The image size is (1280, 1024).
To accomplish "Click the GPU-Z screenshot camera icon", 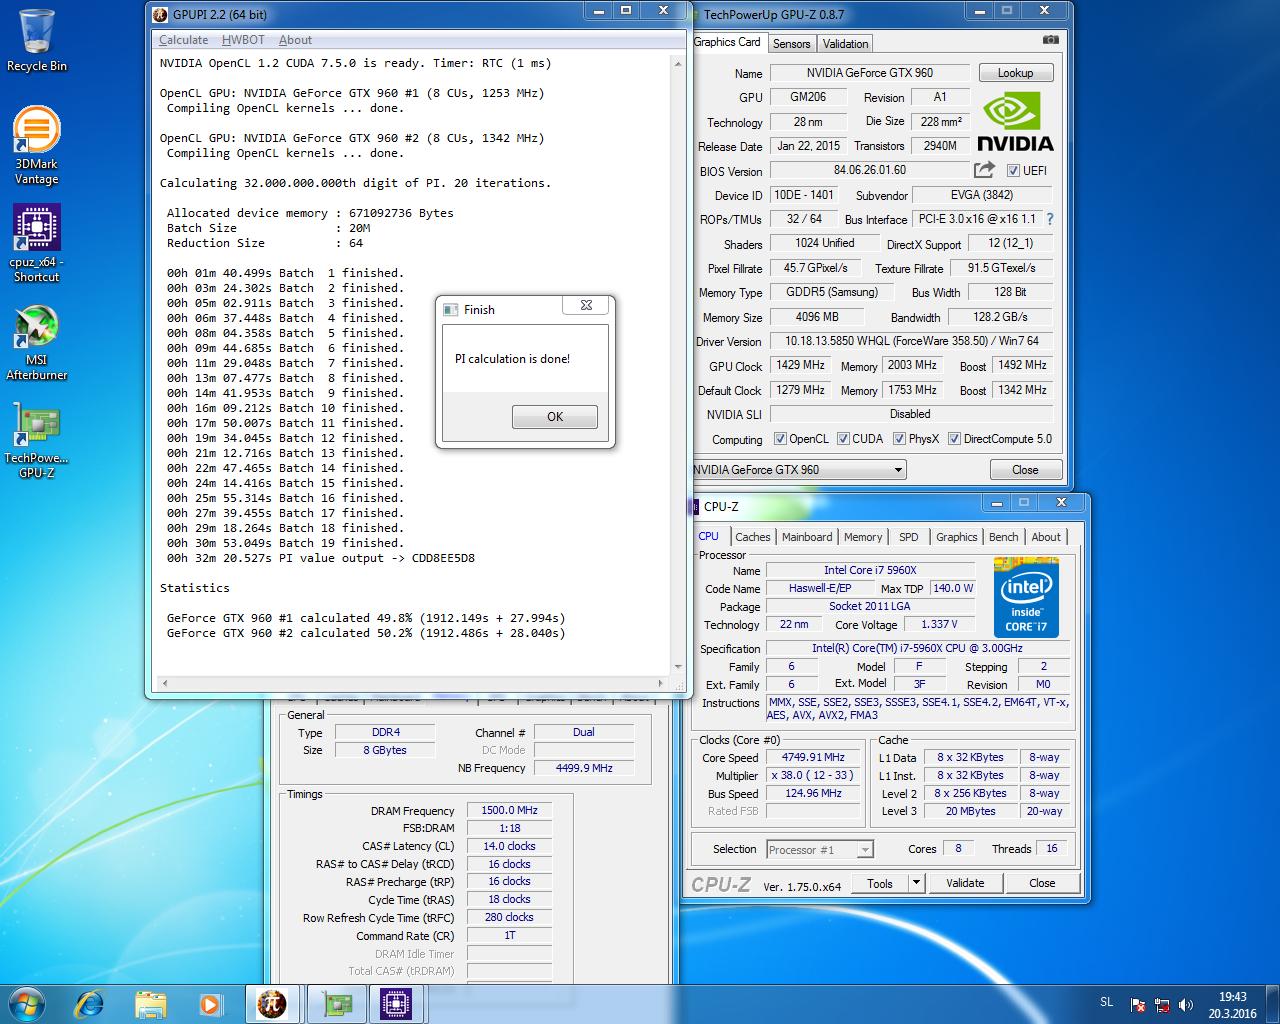I will [1050, 40].
